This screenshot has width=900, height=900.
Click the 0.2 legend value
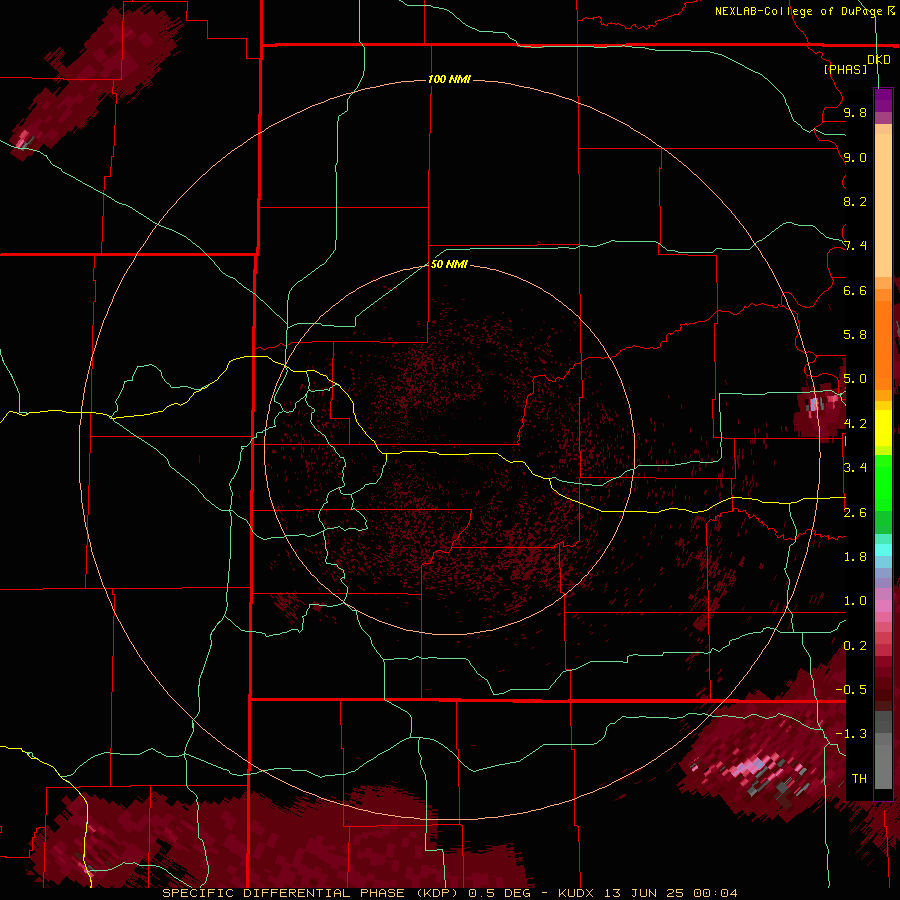855,646
